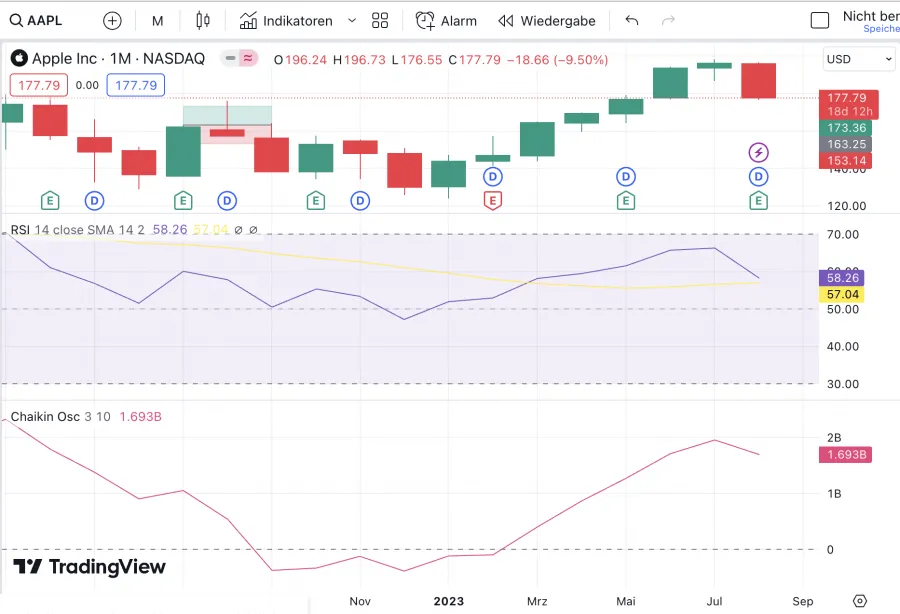The height and width of the screenshot is (614, 900).
Task: Undo the last chart action
Action: click(x=631, y=20)
